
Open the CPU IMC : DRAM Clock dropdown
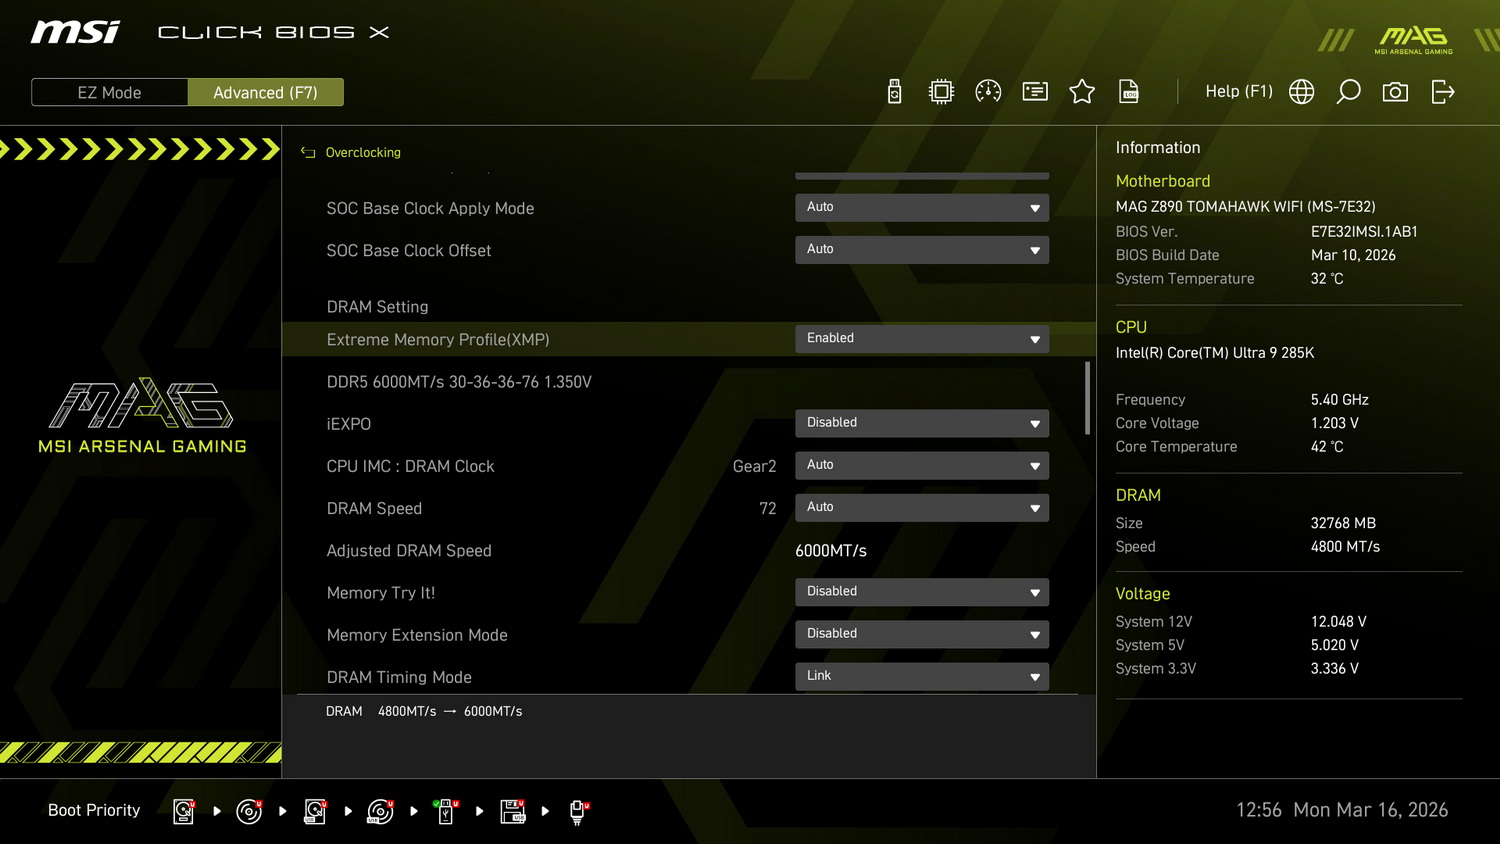[922, 465]
